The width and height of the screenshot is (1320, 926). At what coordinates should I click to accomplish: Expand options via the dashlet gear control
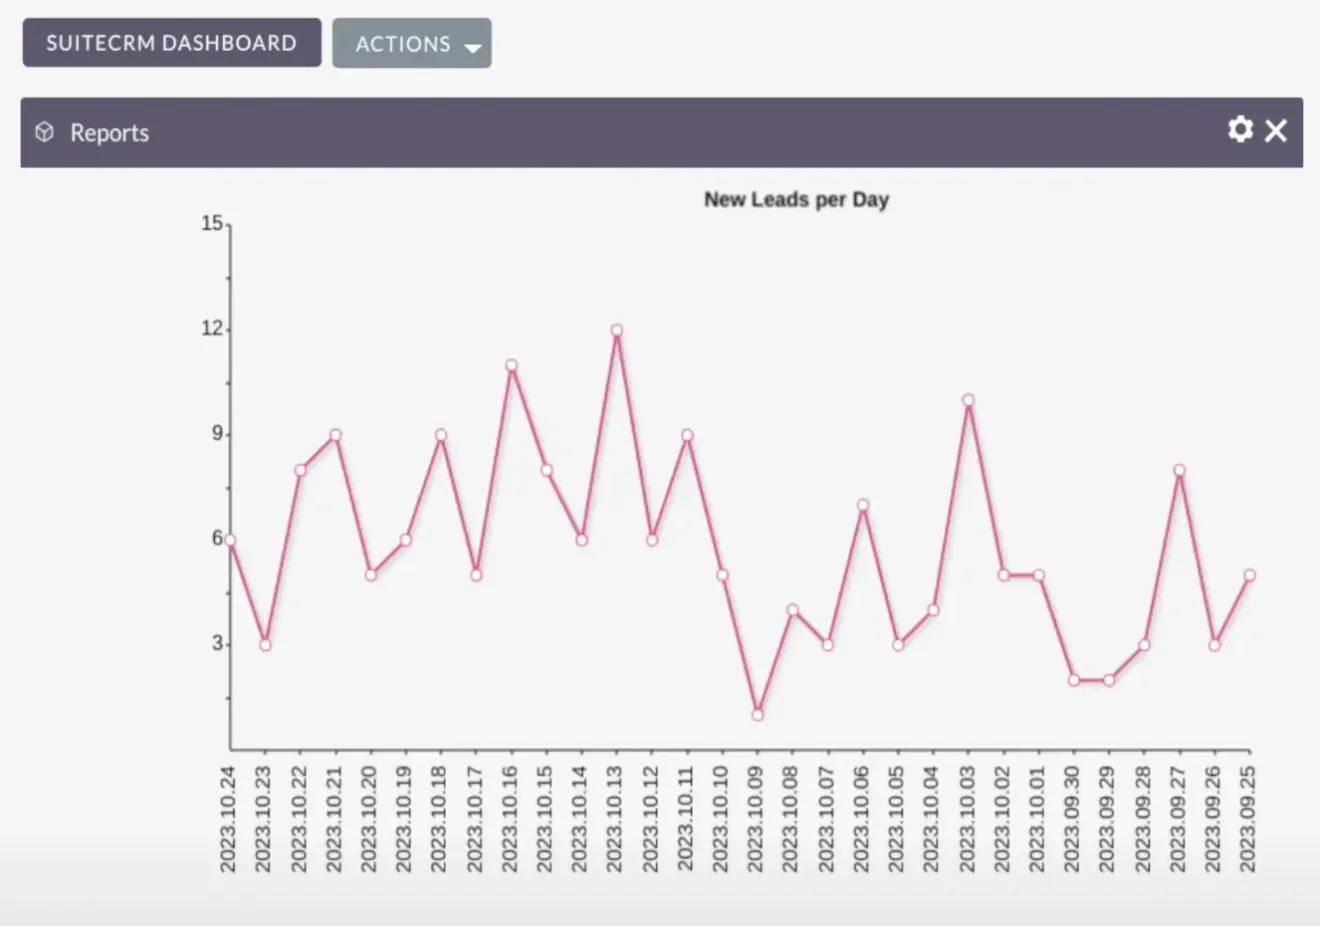coord(1240,130)
